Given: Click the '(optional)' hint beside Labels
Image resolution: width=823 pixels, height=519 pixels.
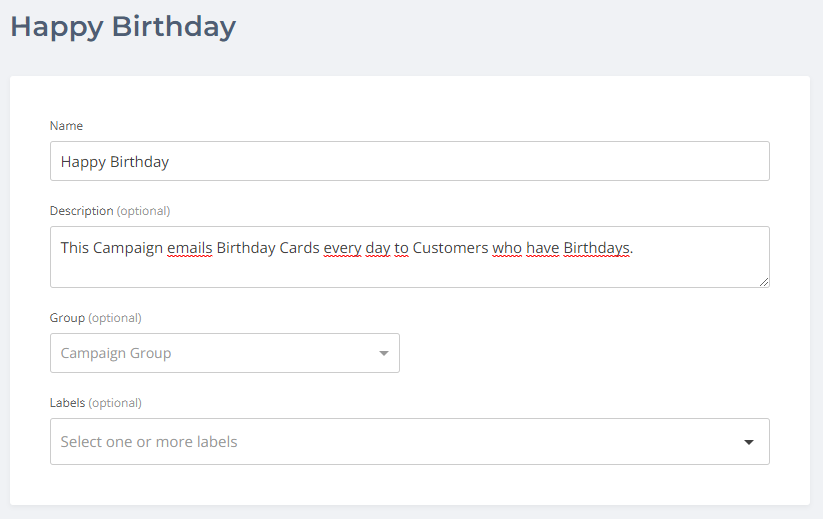Looking at the screenshot, I should [x=115, y=403].
